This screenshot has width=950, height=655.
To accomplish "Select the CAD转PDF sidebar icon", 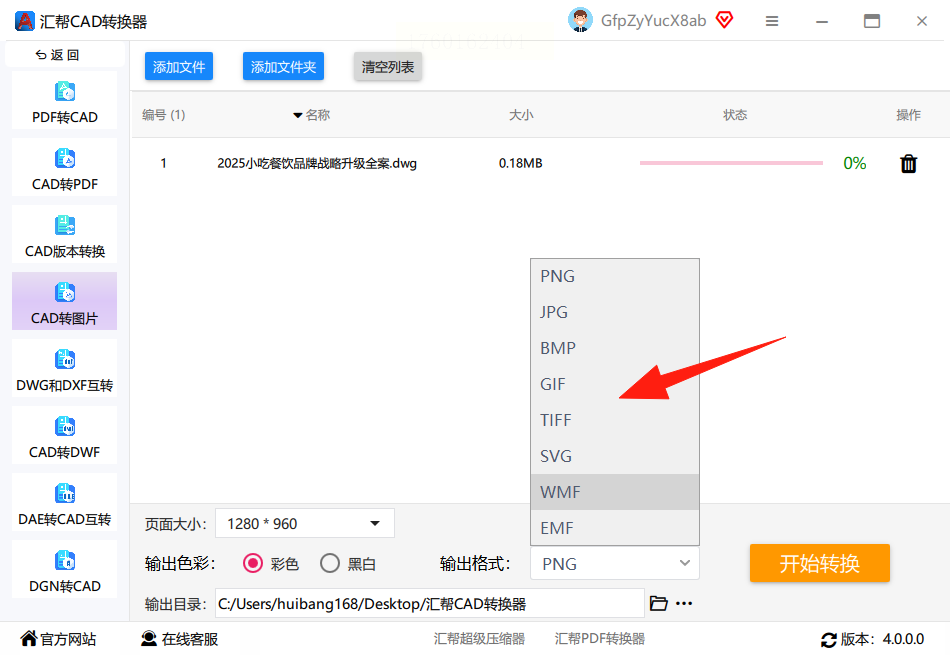I will tap(65, 159).
